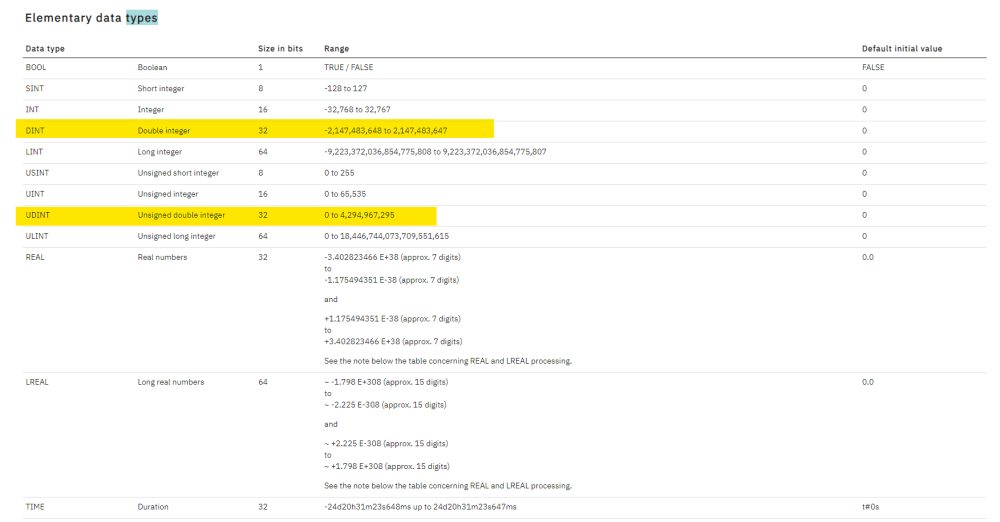Click the 'Default initial value' column header
This screenshot has width=1000, height=522.
(901, 48)
